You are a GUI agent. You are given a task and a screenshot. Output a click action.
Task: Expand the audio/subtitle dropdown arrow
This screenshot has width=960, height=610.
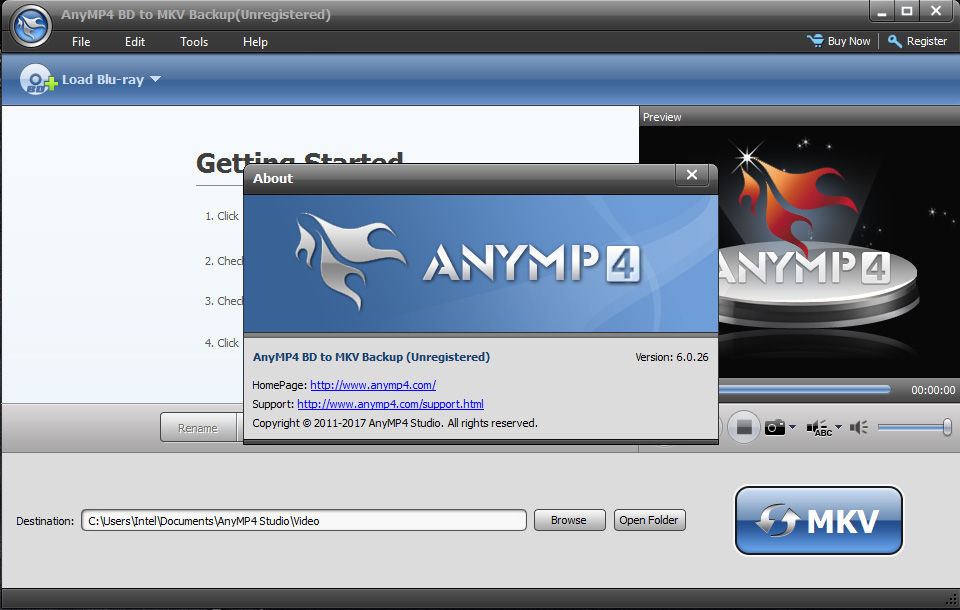(838, 428)
